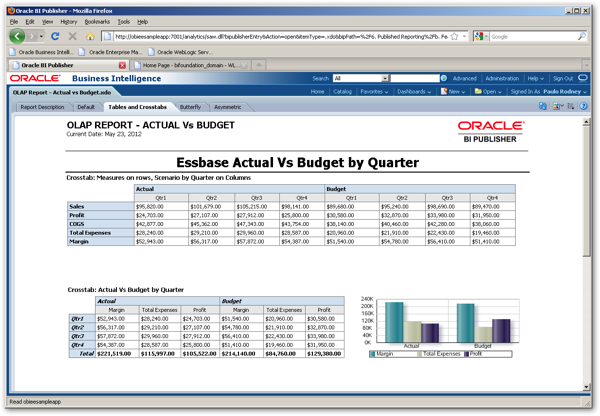The image size is (600, 416).
Task: Click the beige Total Expenses legend swatch
Action: (x=419, y=354)
